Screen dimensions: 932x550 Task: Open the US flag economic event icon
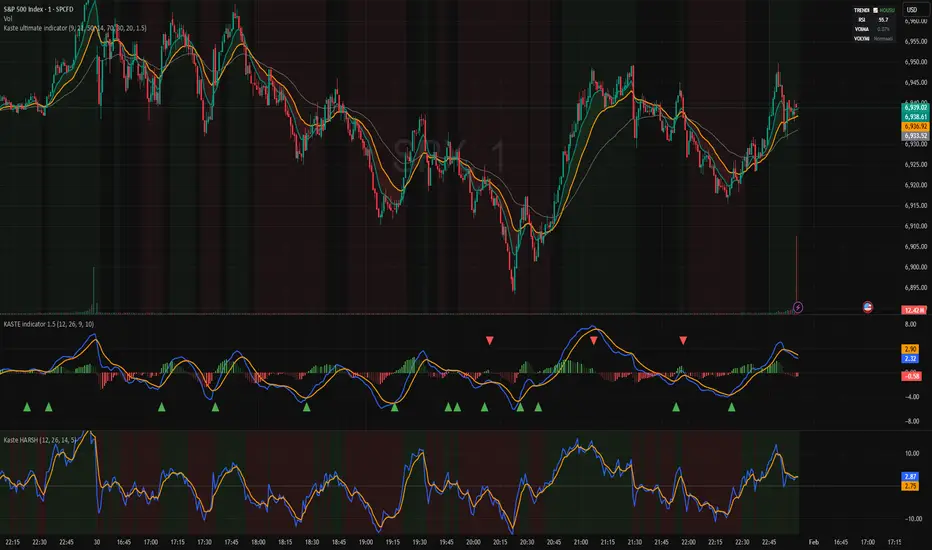click(x=866, y=308)
